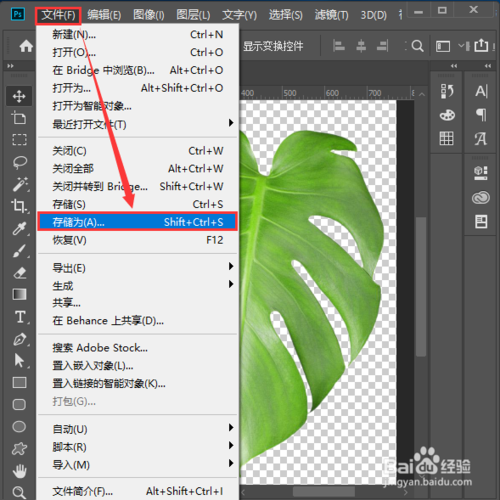Click the vertical canvas scrollbar
Viewport: 500px width, 500px height.
pyautogui.click(x=421, y=287)
